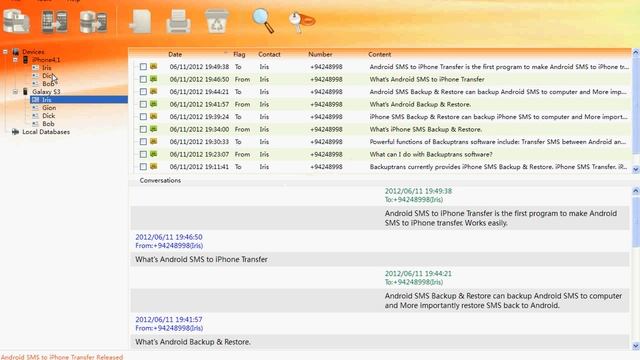Message list scrollbar down arrow
The image size is (640, 360).
[636, 169]
